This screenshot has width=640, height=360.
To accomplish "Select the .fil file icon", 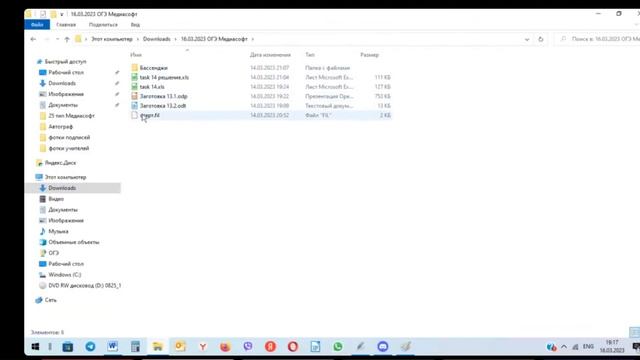I will [134, 115].
